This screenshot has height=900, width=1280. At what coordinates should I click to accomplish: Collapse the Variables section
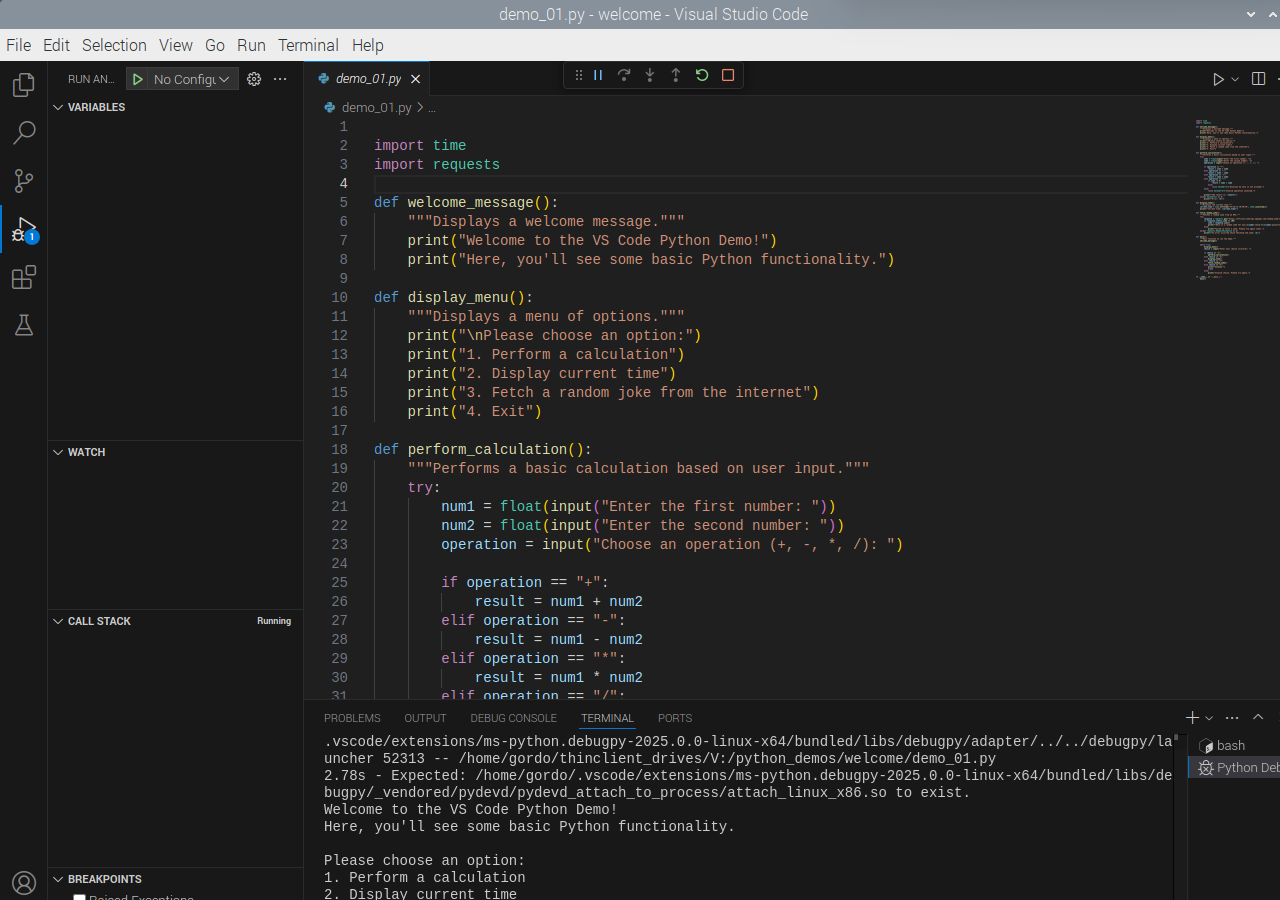(x=57, y=107)
